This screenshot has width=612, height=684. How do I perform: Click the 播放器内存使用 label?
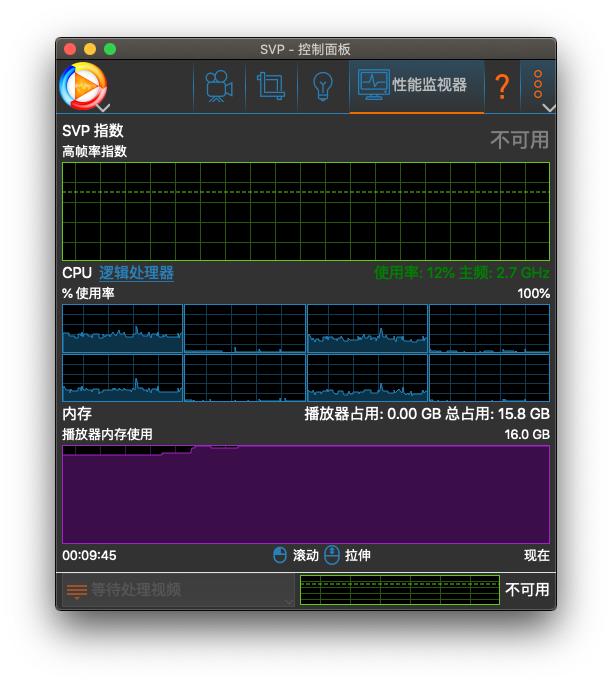tap(107, 434)
